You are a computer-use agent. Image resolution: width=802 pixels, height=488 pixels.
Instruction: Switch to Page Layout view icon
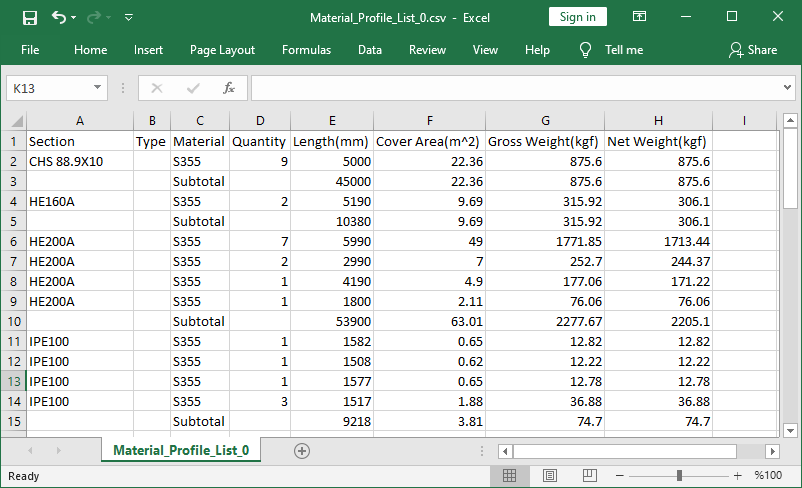pos(549,475)
